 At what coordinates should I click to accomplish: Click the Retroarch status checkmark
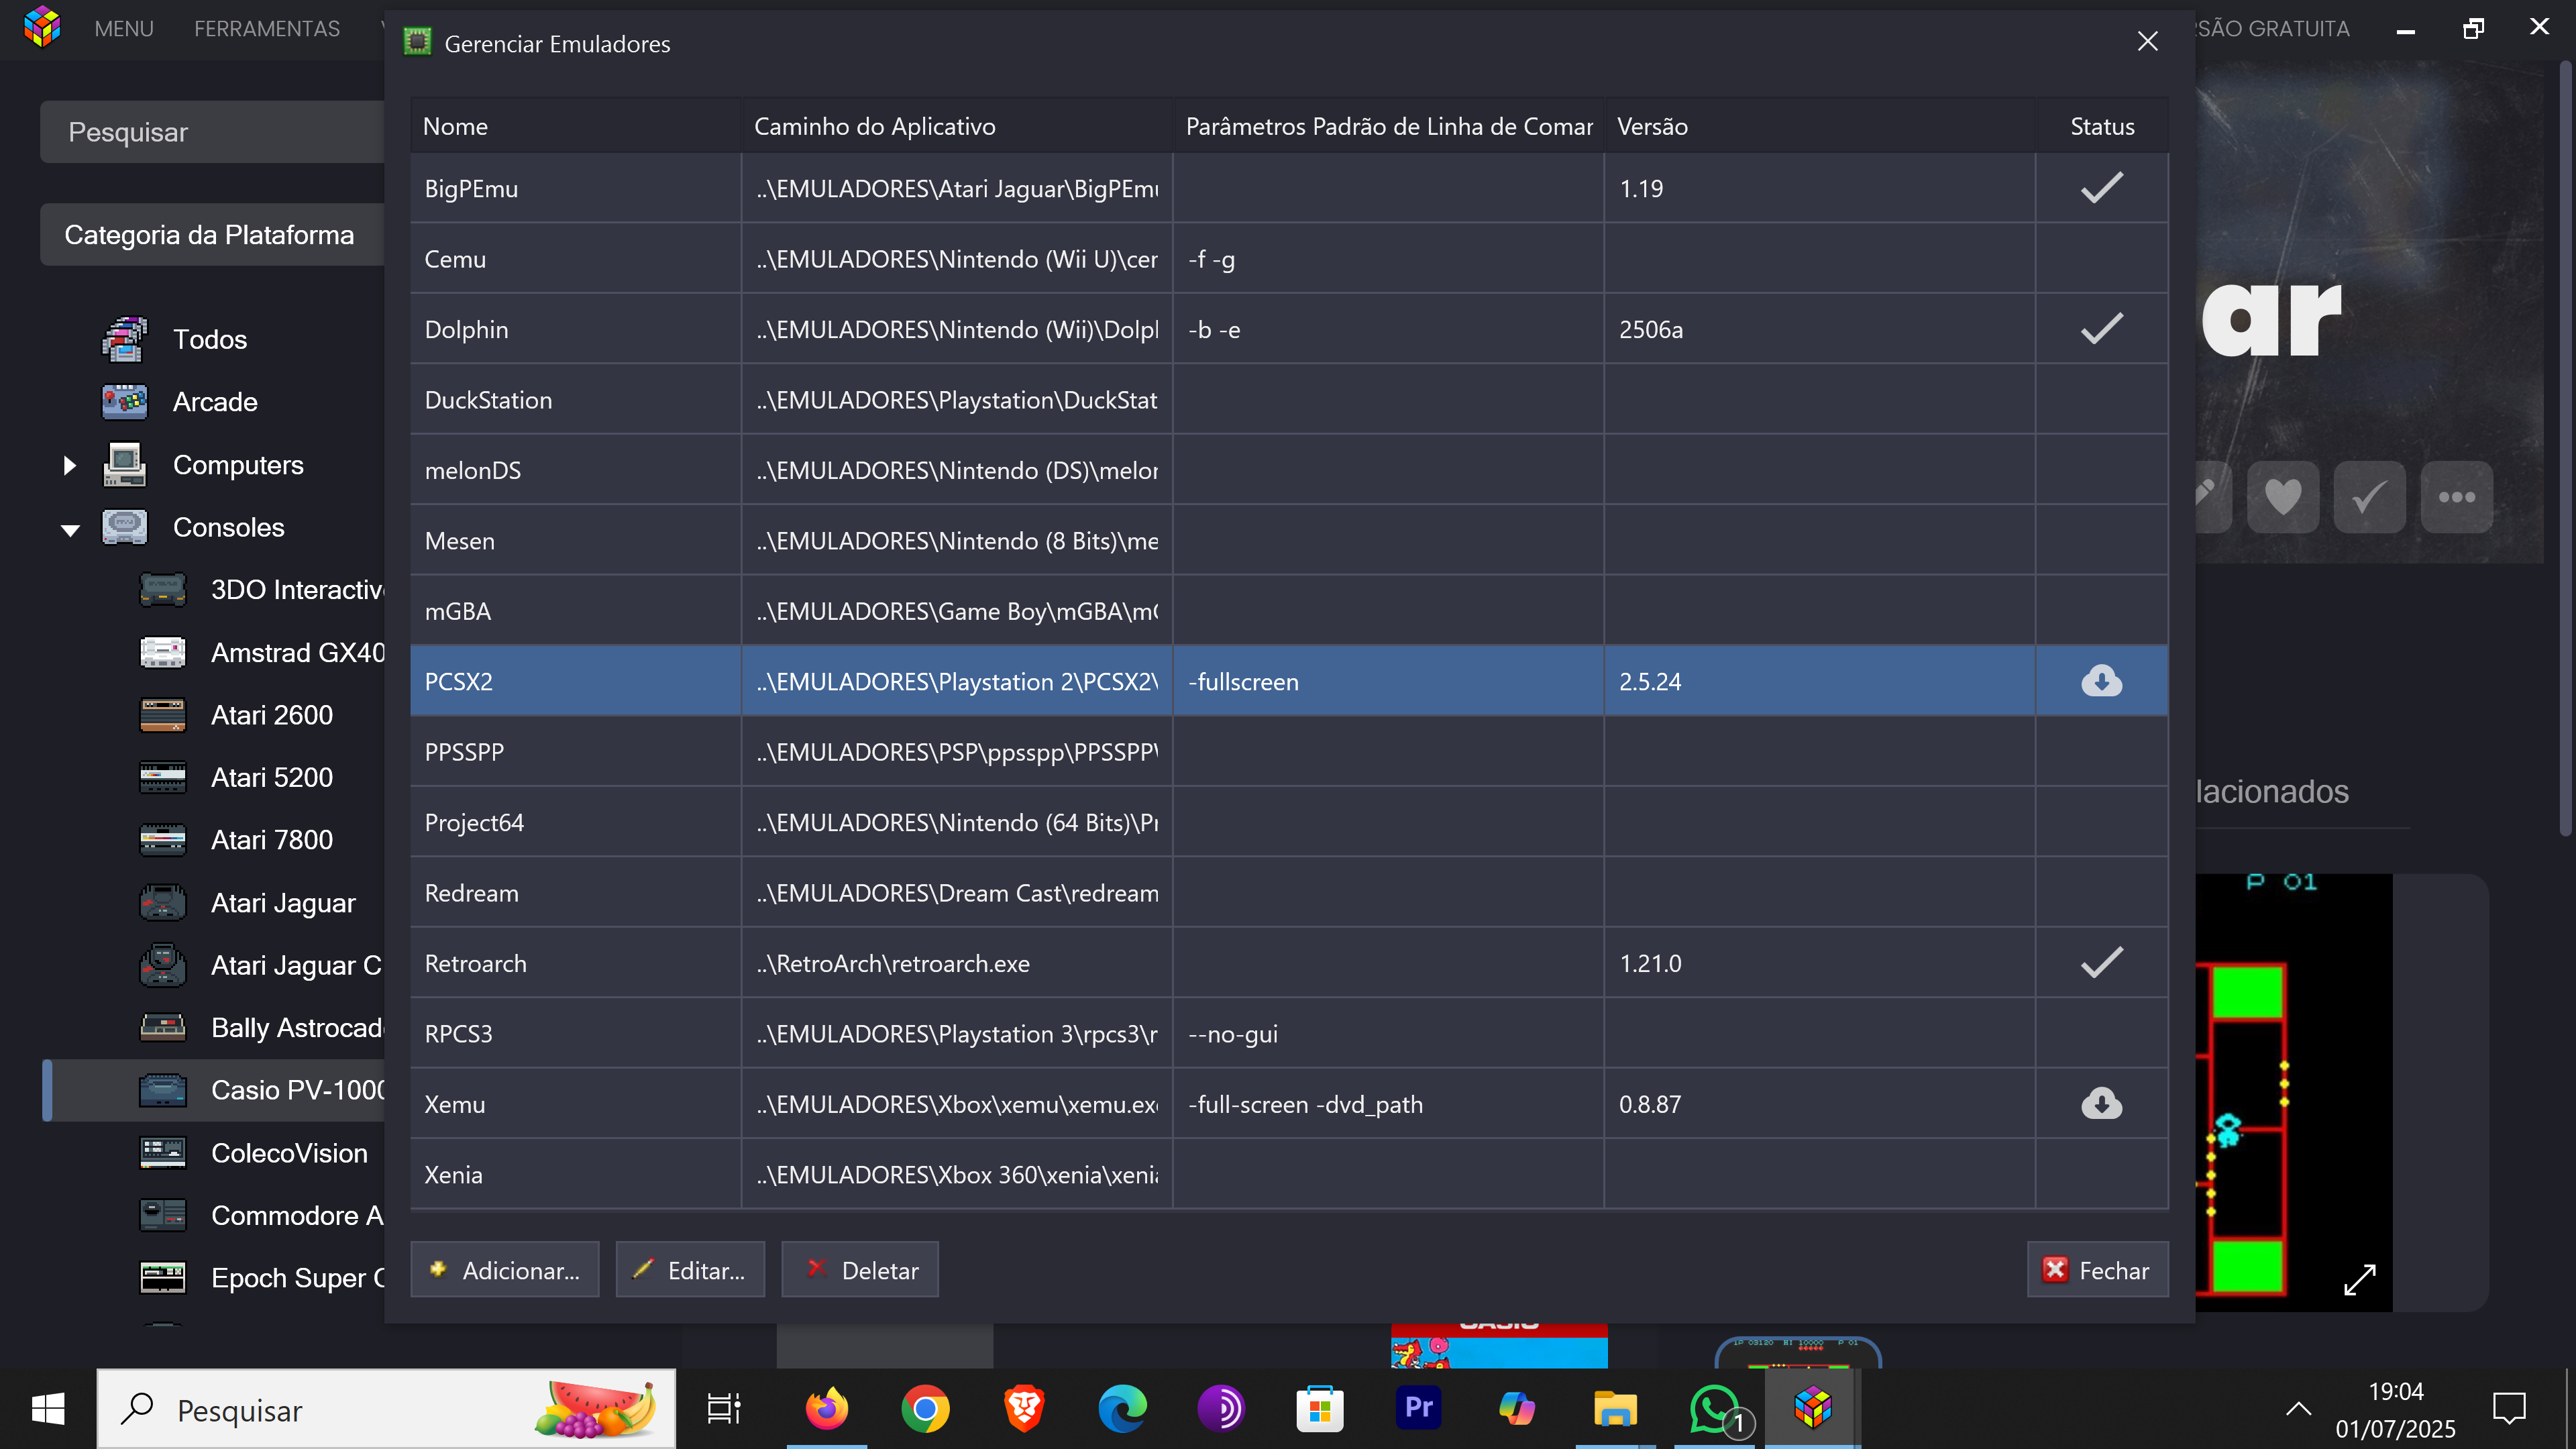click(x=2101, y=962)
